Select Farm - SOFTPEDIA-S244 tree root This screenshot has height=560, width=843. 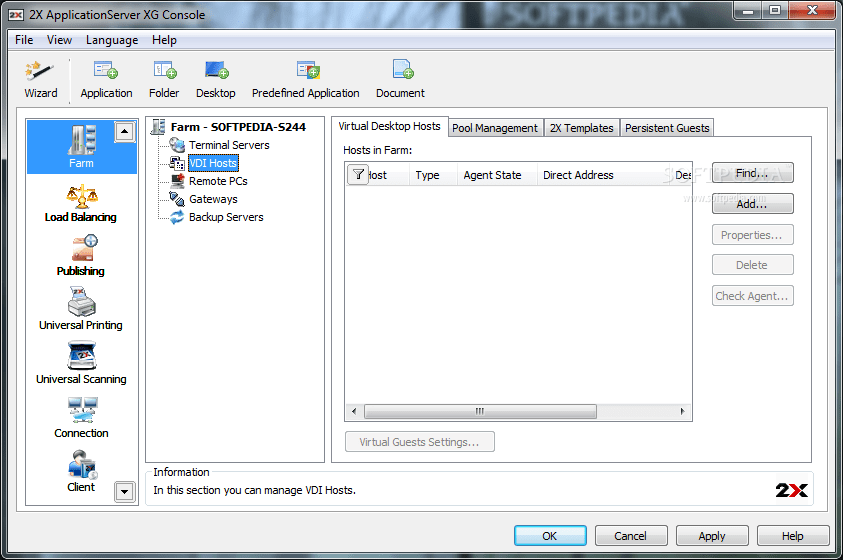[238, 127]
